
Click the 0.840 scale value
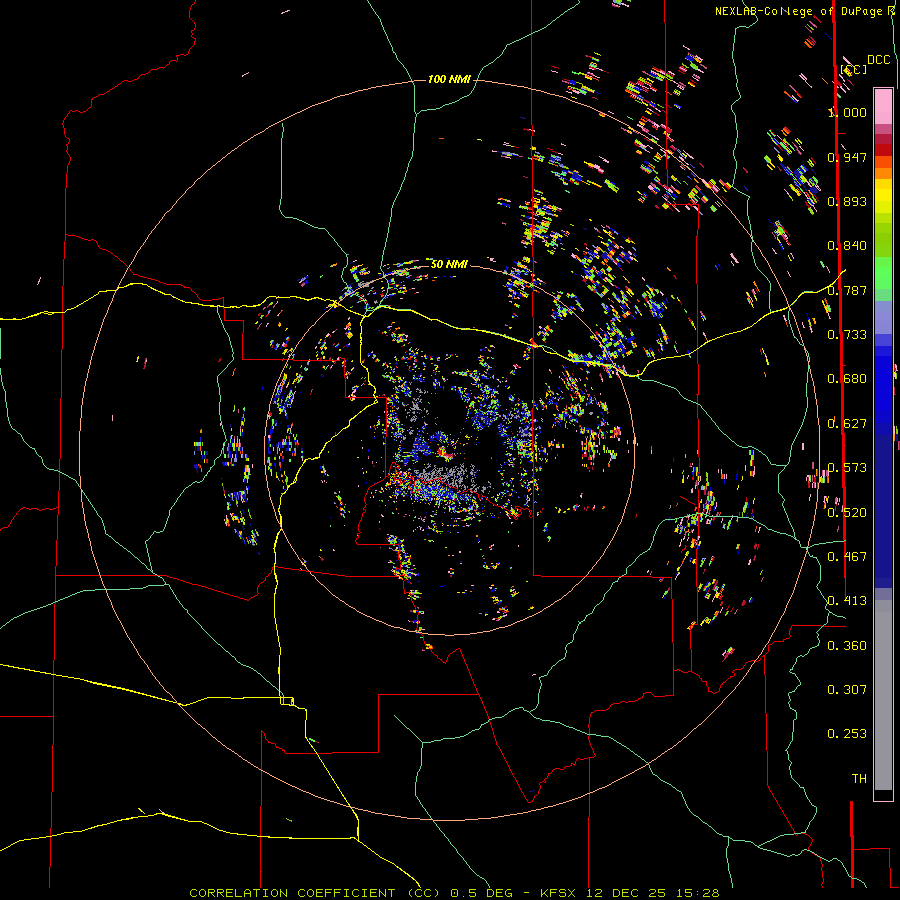(847, 245)
